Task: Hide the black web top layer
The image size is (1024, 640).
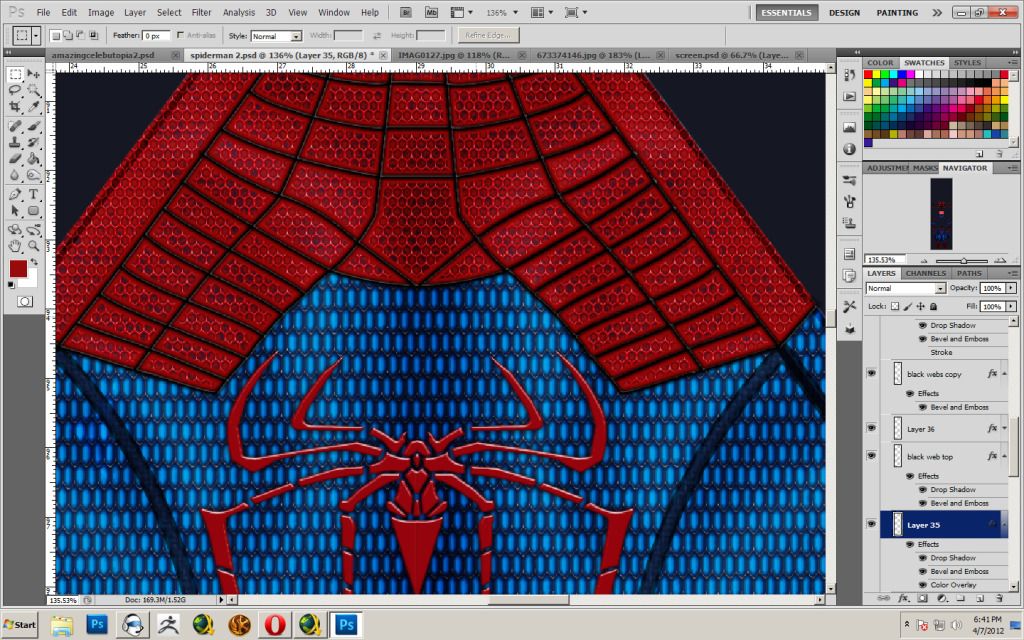Action: [871, 456]
